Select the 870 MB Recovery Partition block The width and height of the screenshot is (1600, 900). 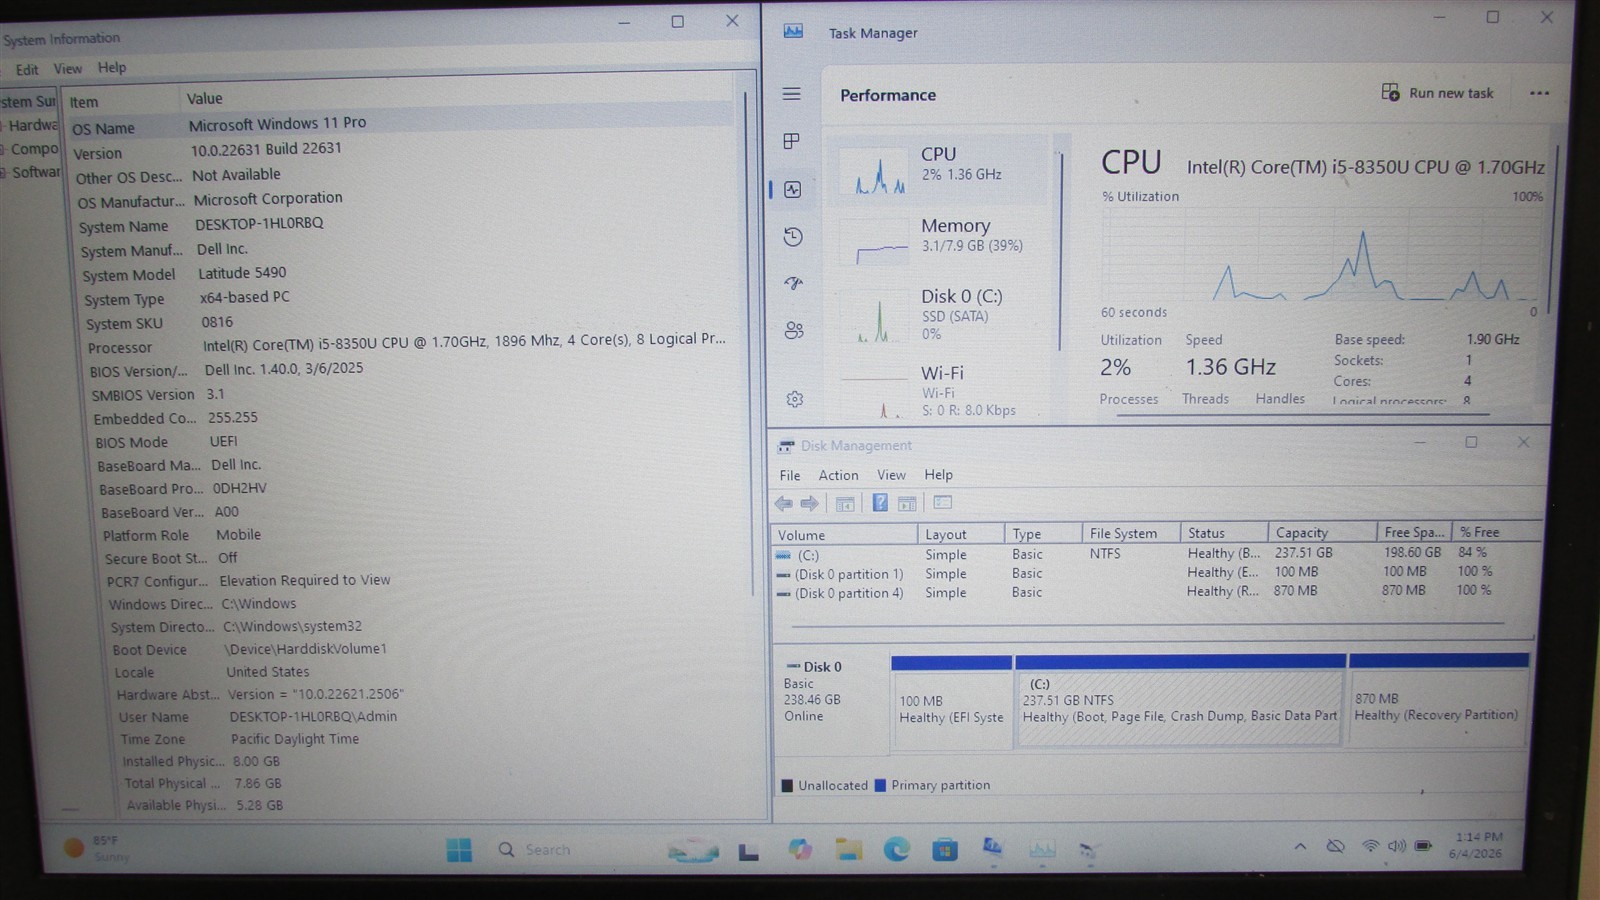pos(1438,700)
